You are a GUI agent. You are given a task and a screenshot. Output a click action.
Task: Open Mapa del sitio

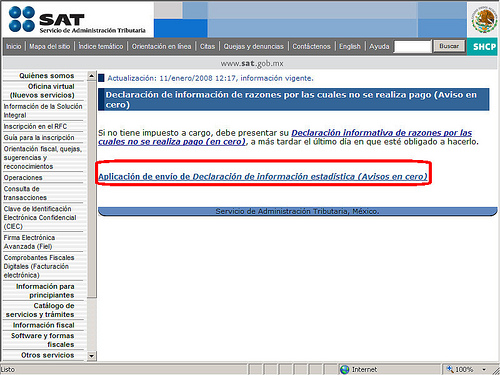pyautogui.click(x=49, y=46)
